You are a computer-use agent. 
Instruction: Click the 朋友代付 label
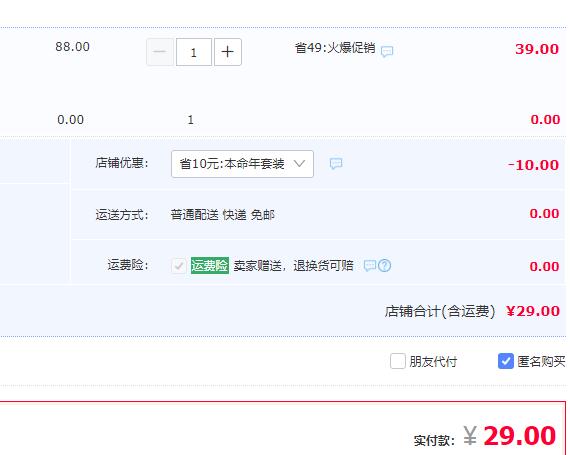(433, 362)
